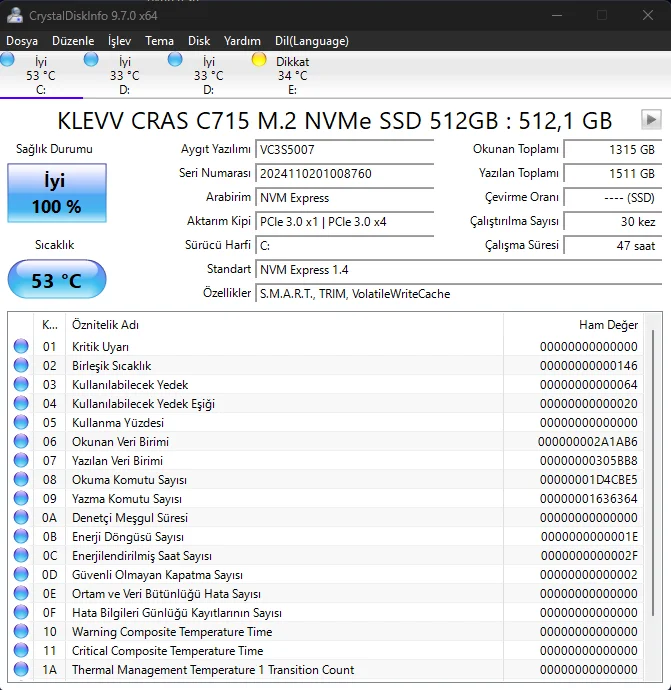
Task: Click the status icon for Warning Composite Temperature row
Action: pyautogui.click(x=21, y=631)
